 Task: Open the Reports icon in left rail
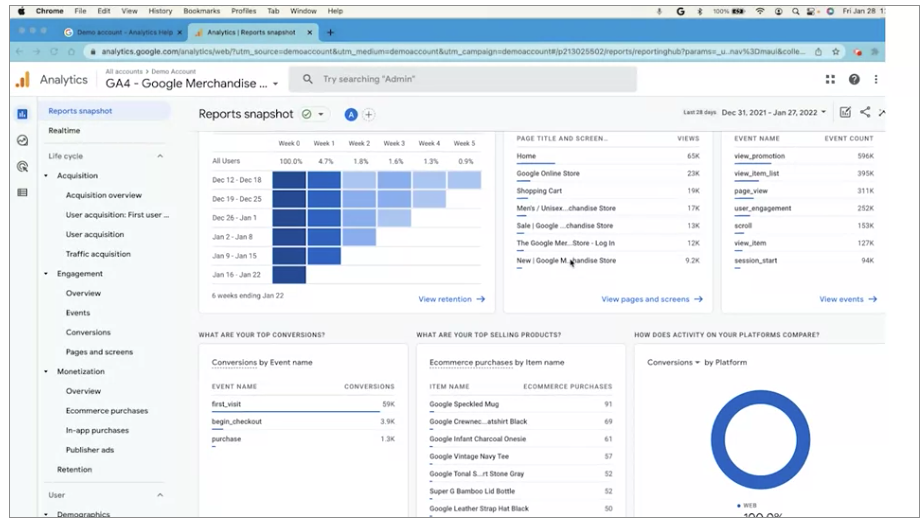click(22, 114)
